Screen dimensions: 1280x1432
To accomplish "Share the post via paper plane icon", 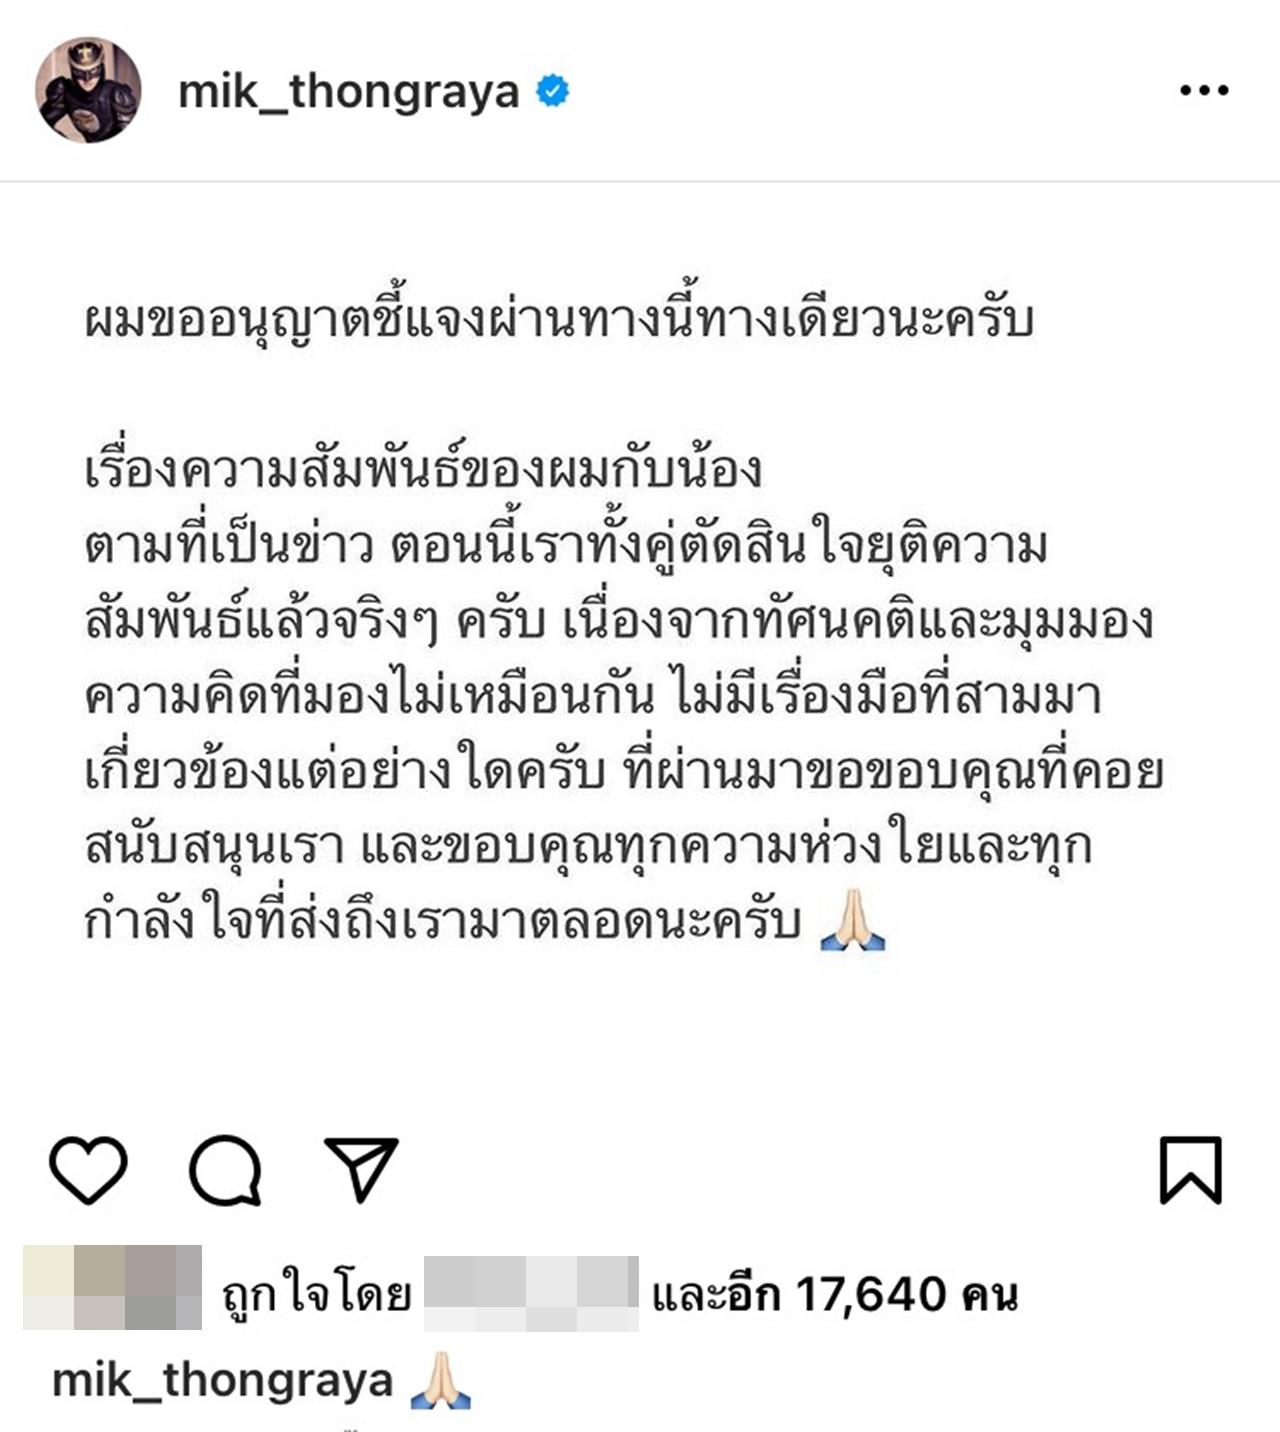I will tap(361, 1169).
